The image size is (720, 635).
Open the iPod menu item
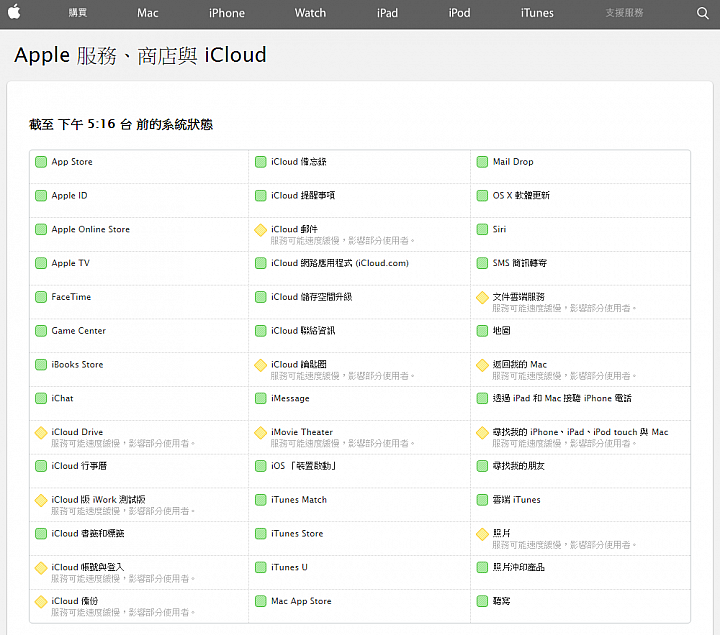[459, 13]
